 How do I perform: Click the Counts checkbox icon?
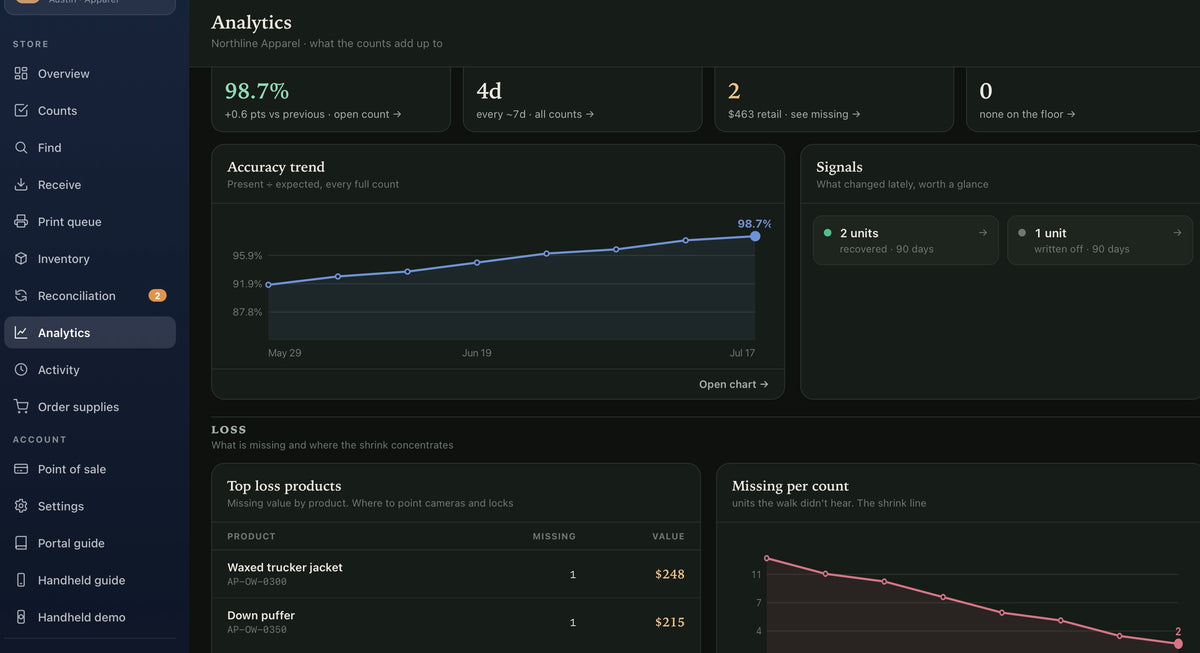[x=21, y=111]
